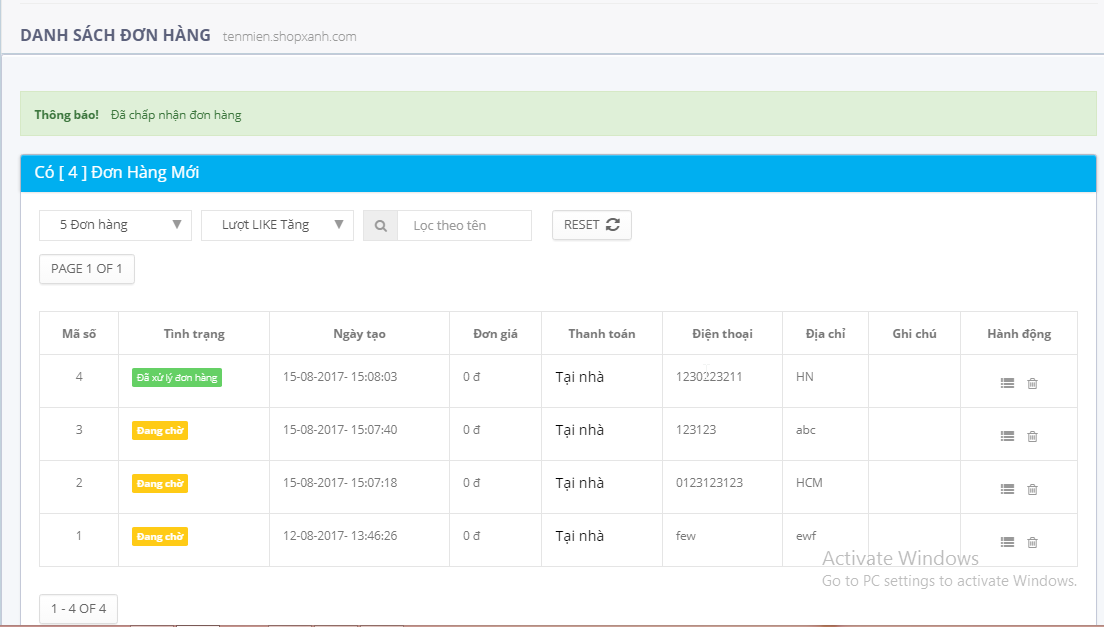Click the "Ngày tạo" column header

(x=359, y=334)
